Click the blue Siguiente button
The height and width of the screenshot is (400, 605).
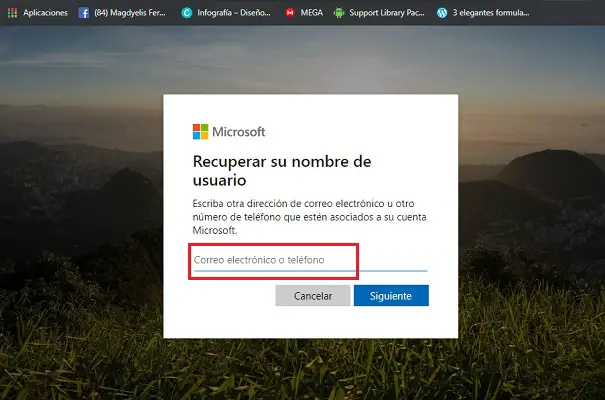(391, 295)
